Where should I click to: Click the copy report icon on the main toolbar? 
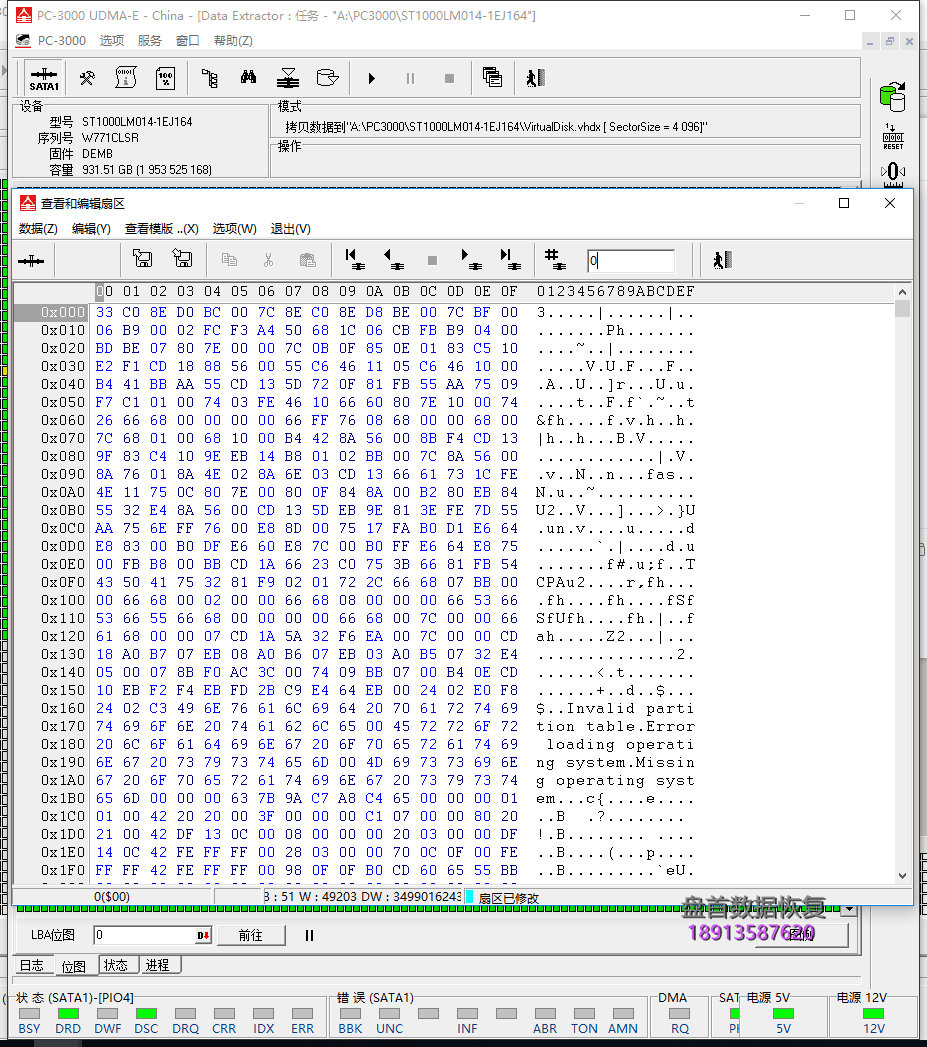tap(492, 77)
